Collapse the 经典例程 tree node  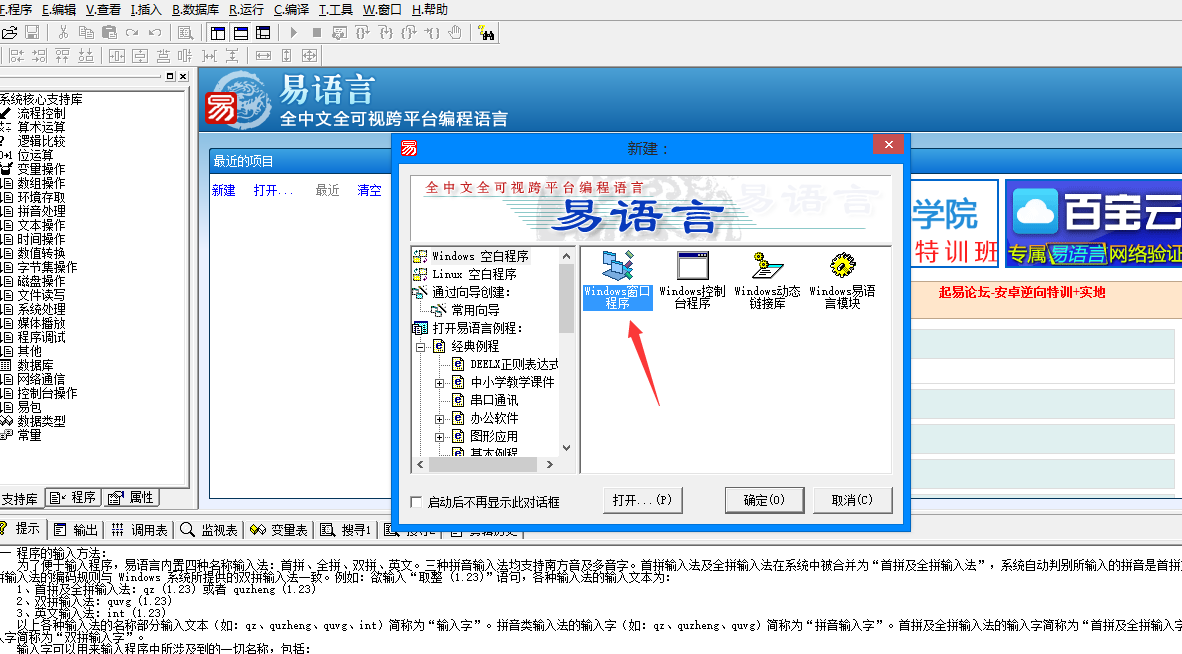(x=421, y=347)
